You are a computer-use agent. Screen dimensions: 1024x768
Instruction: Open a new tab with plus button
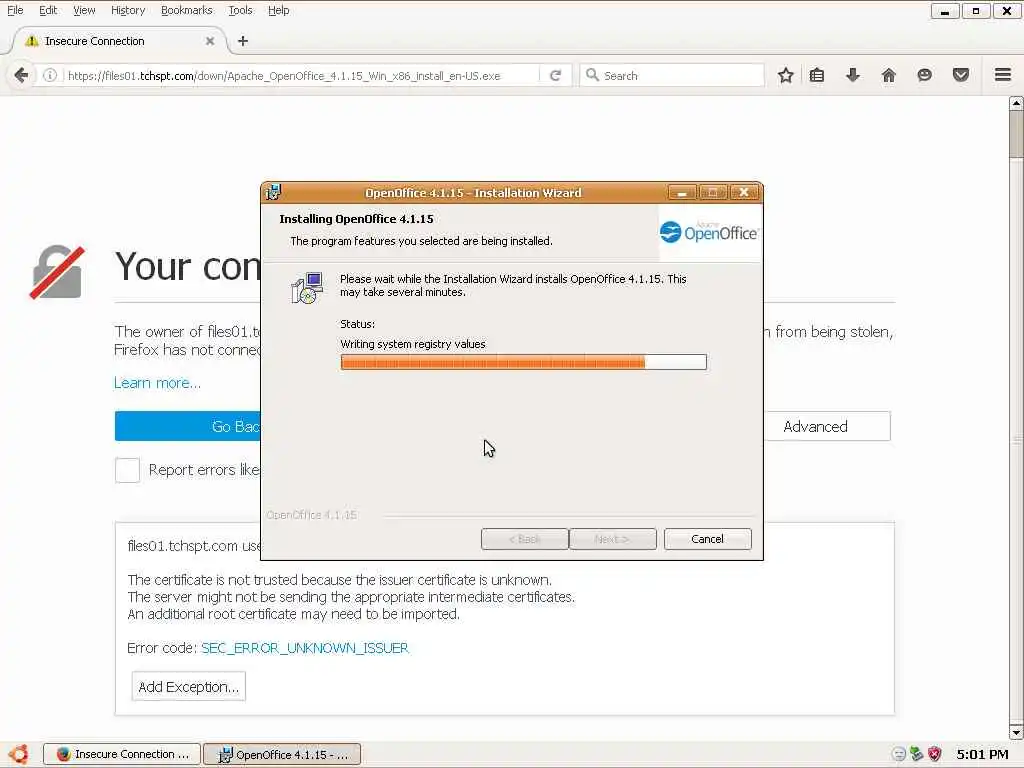243,41
